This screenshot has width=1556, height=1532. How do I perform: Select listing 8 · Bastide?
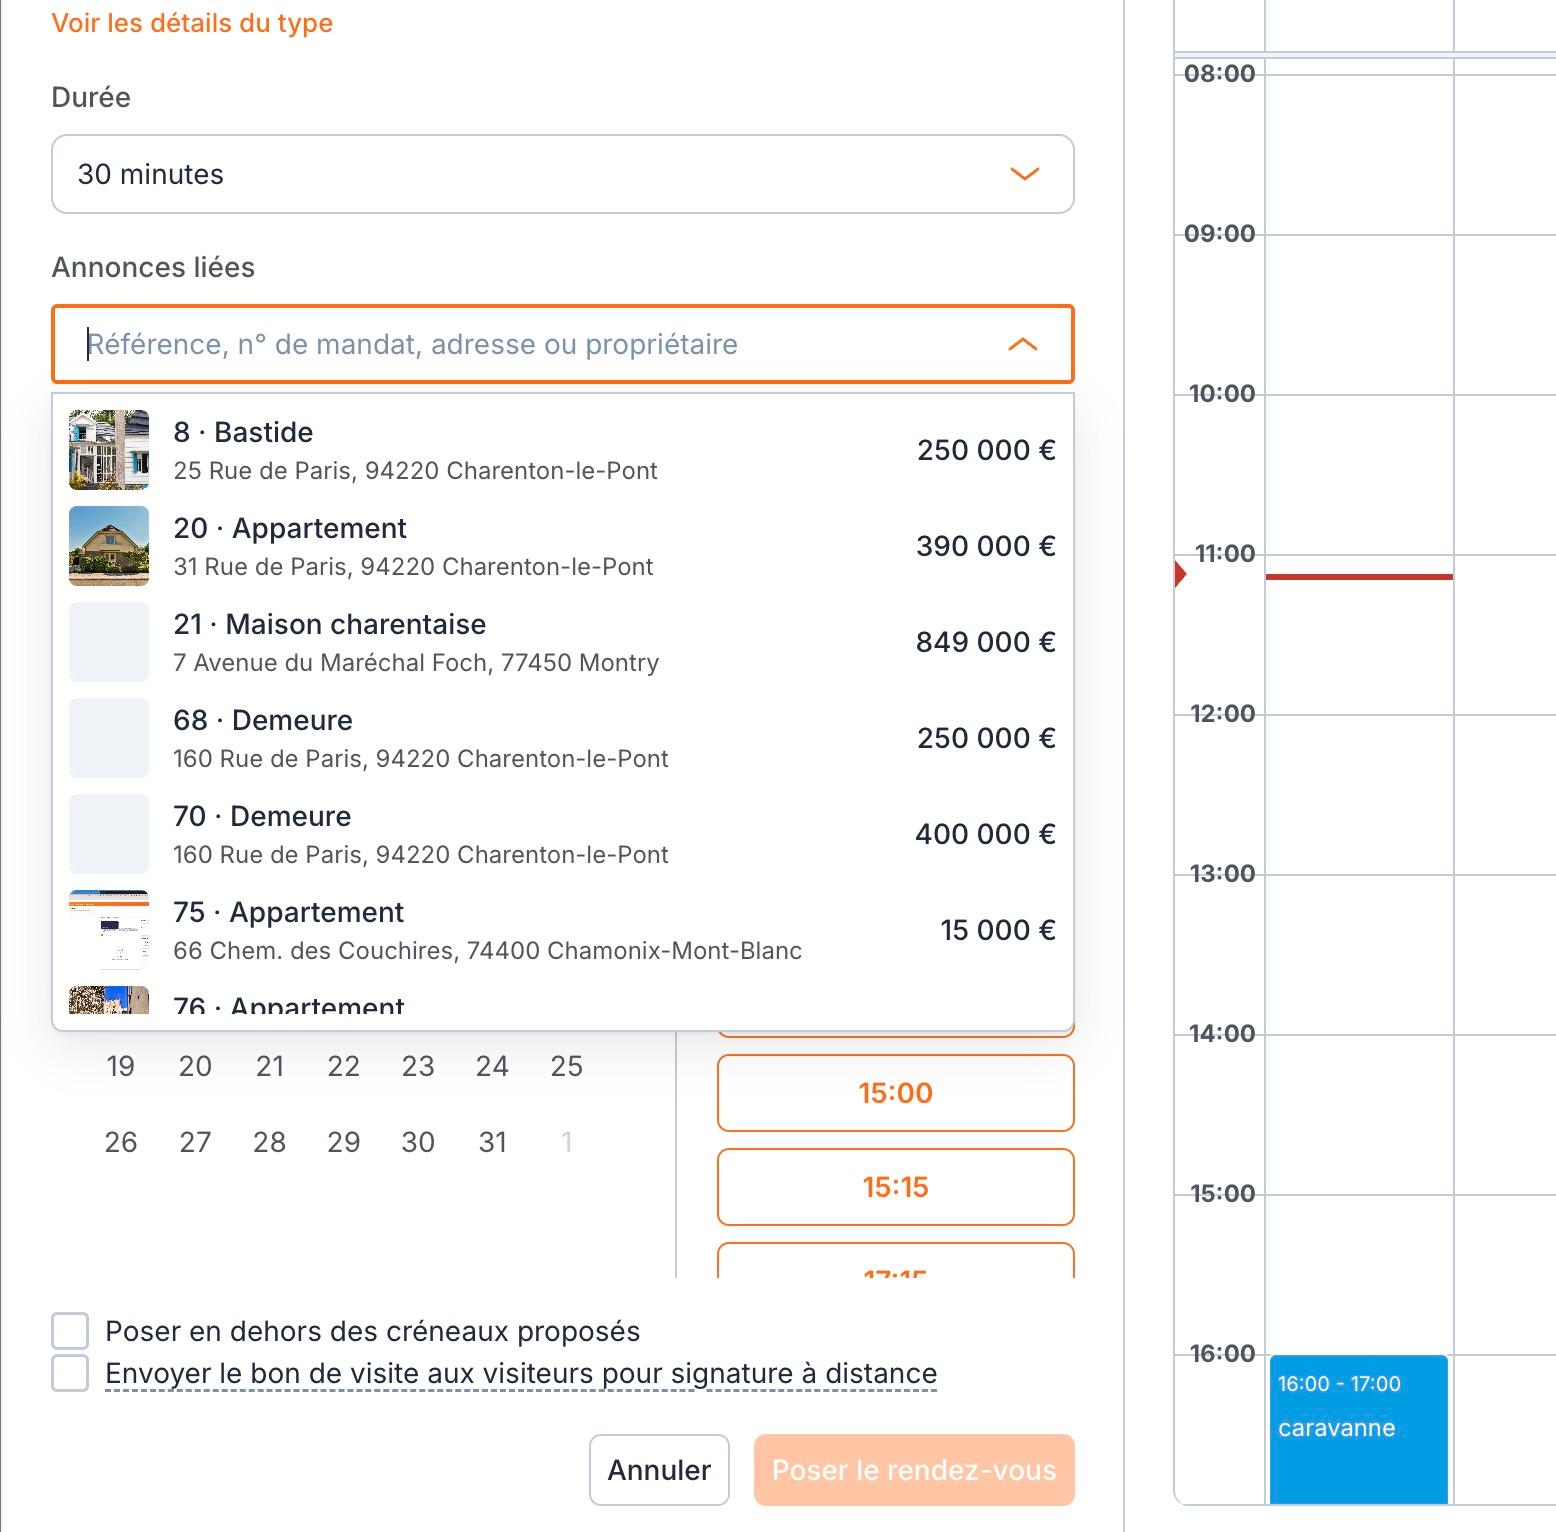tap(563, 450)
